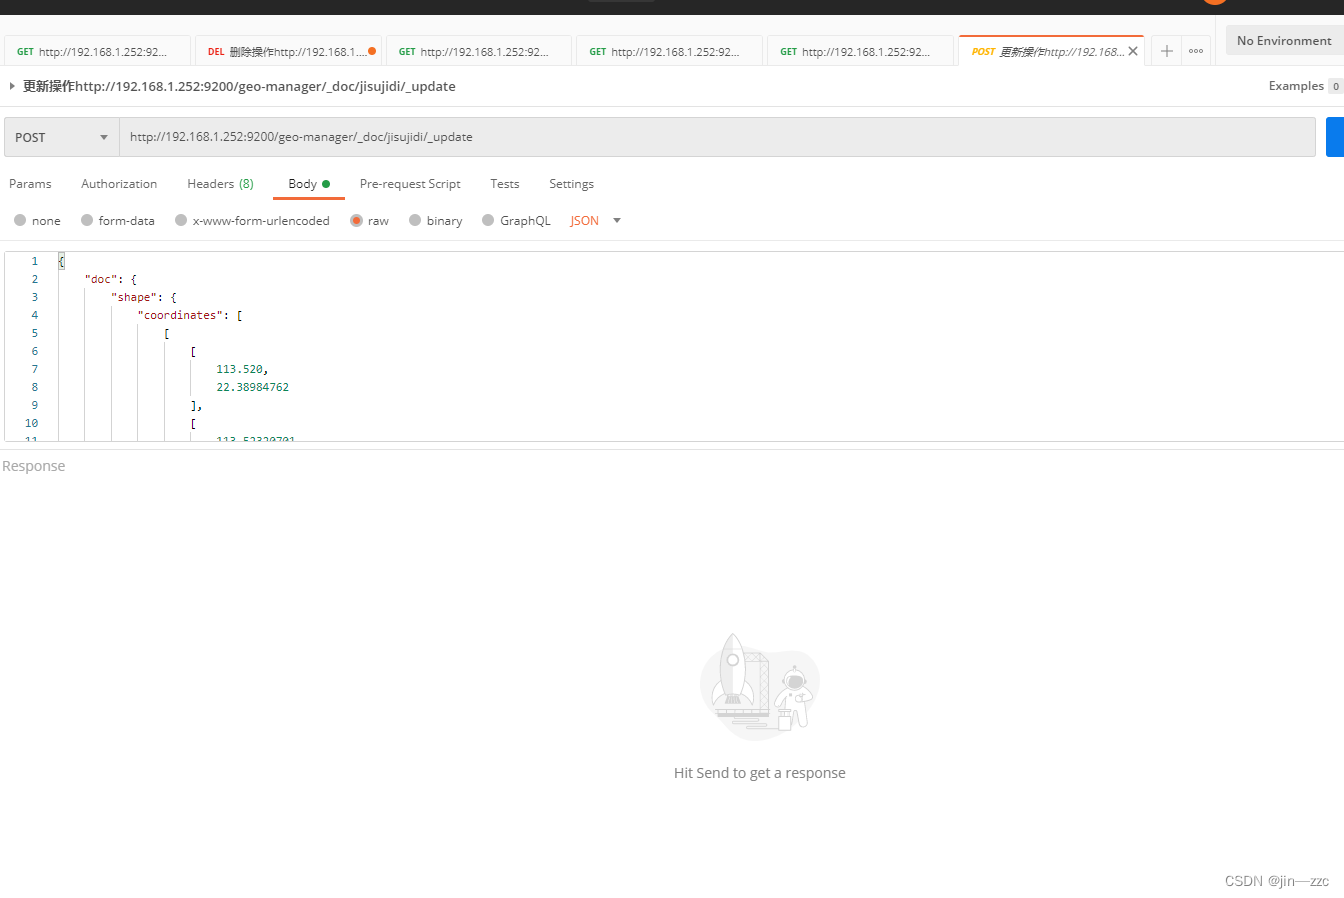Click the request URL input field
Image resolution: width=1344 pixels, height=898 pixels.
pos(717,137)
